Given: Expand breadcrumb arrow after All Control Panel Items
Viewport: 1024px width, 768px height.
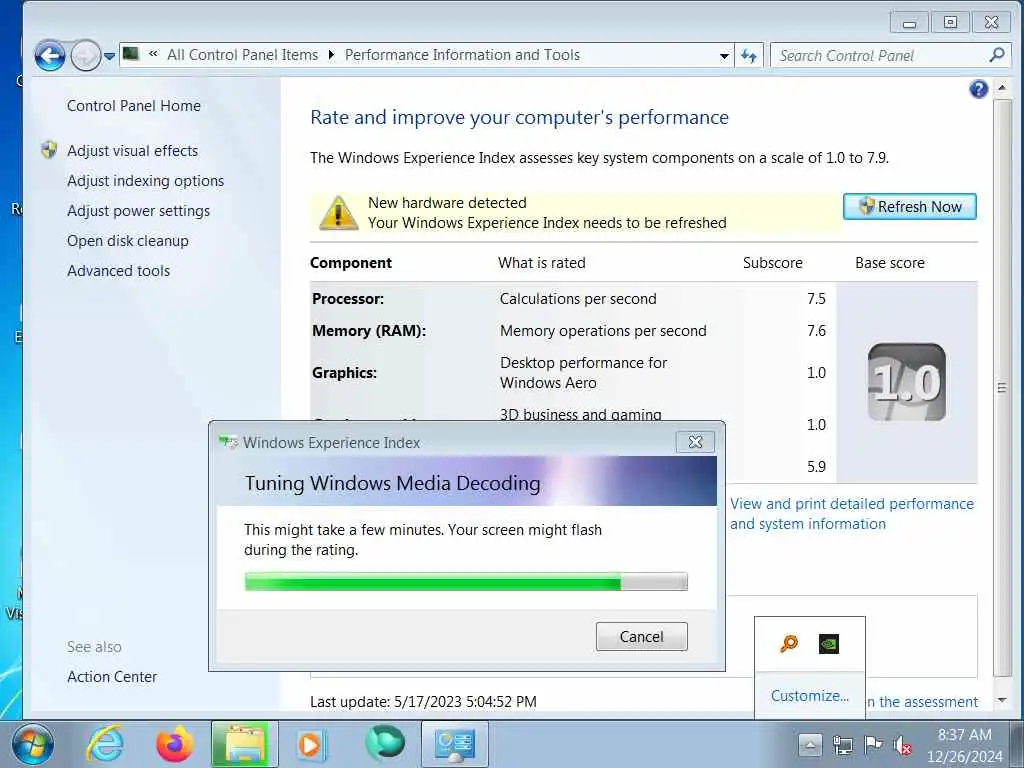Looking at the screenshot, I should tap(331, 55).
